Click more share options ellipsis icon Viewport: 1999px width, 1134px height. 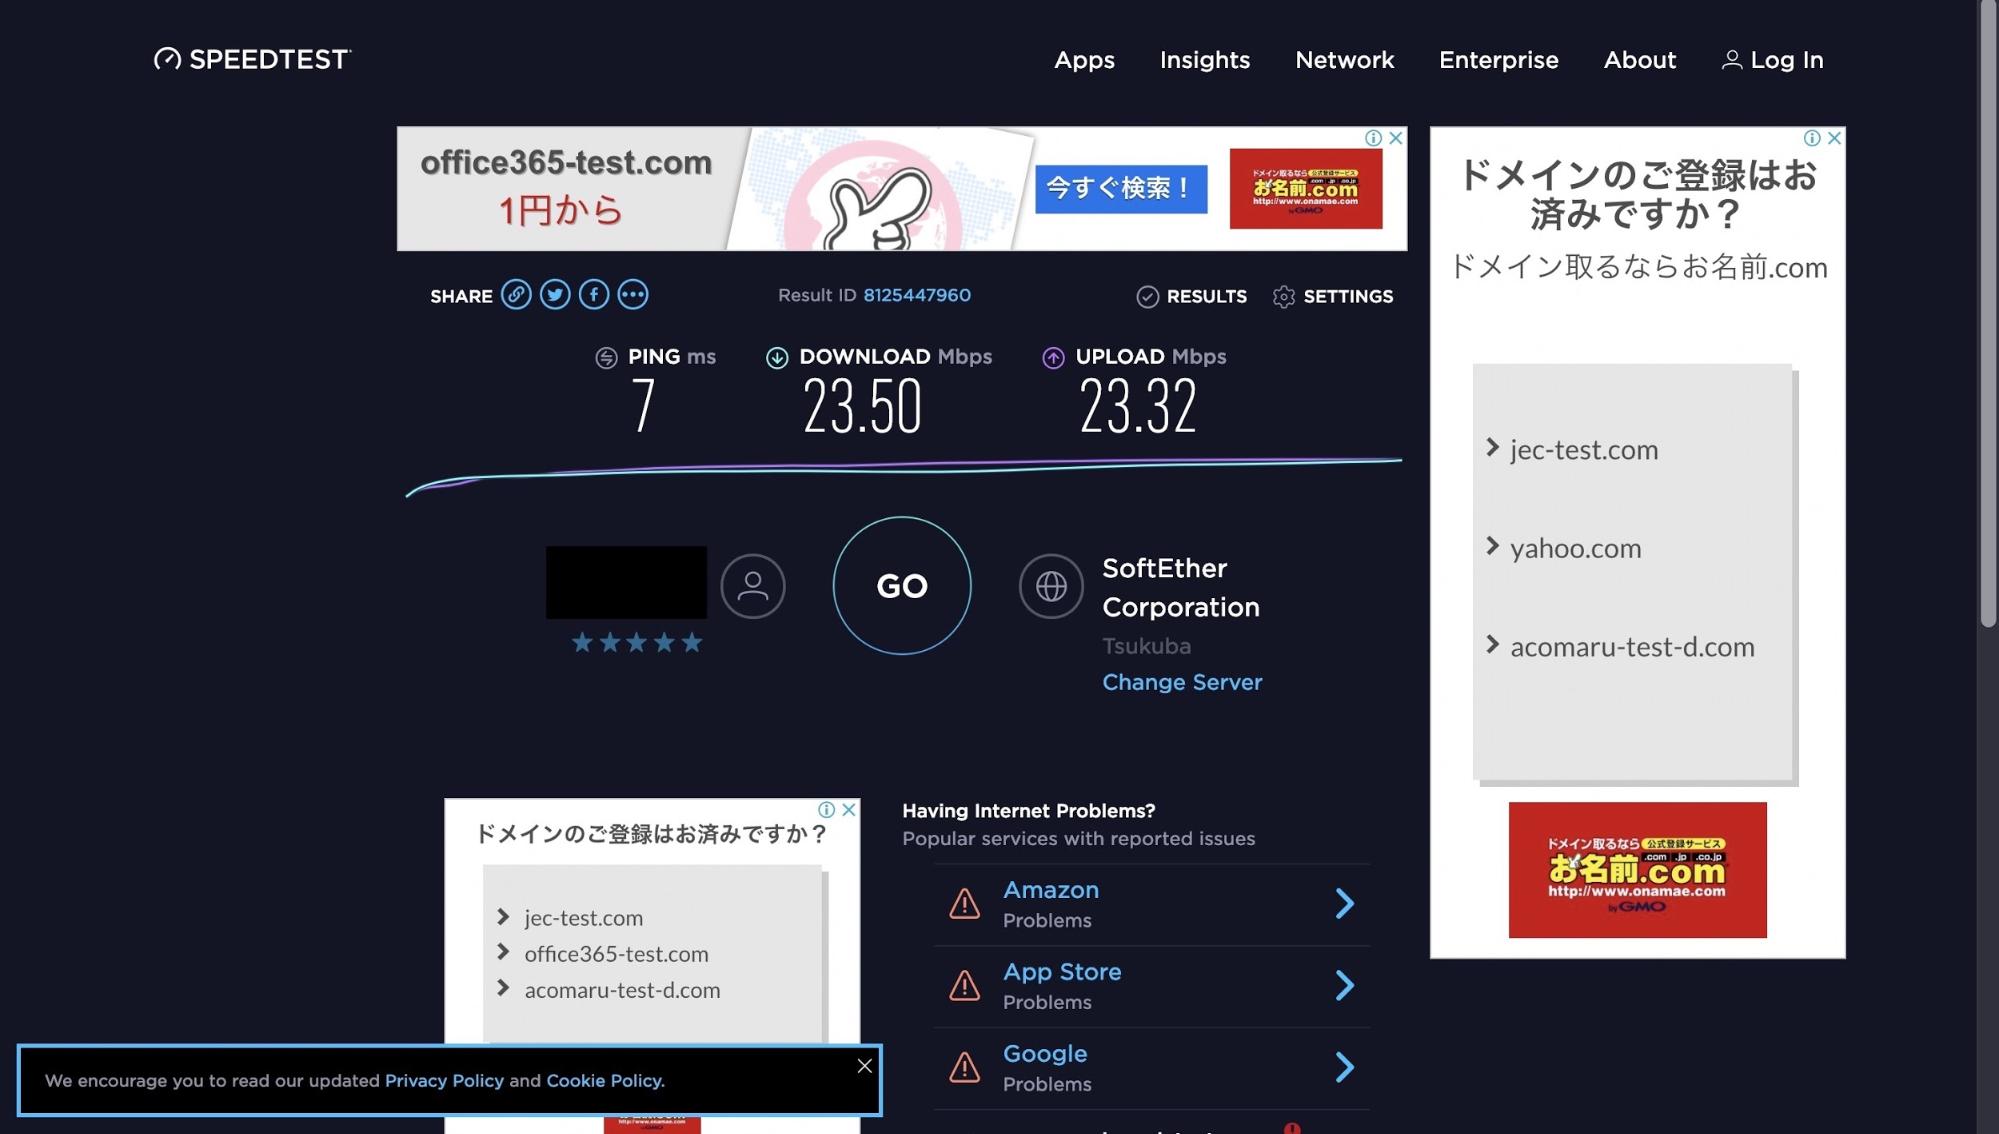coord(632,294)
